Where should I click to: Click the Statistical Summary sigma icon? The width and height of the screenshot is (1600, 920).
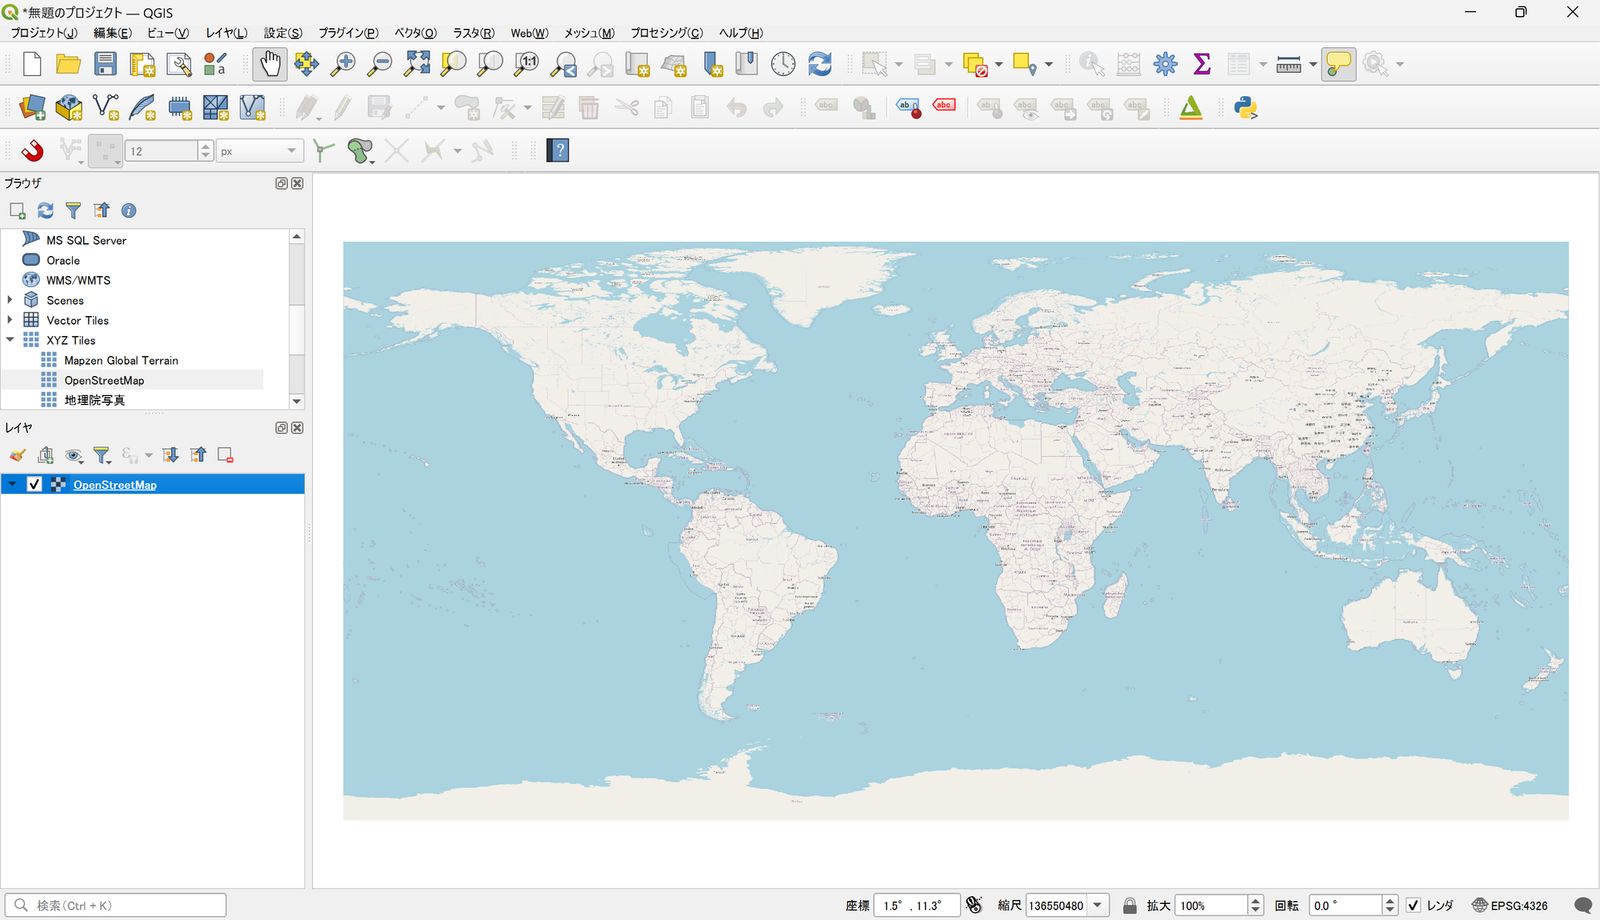pyautogui.click(x=1202, y=64)
